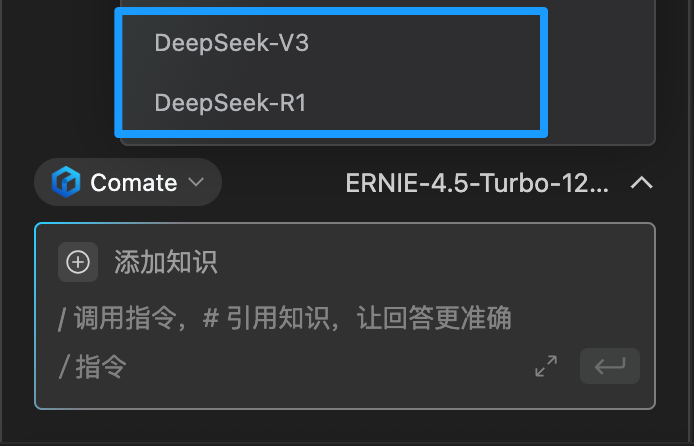
Task: Click the Comate cube logo icon
Action: click(66, 182)
